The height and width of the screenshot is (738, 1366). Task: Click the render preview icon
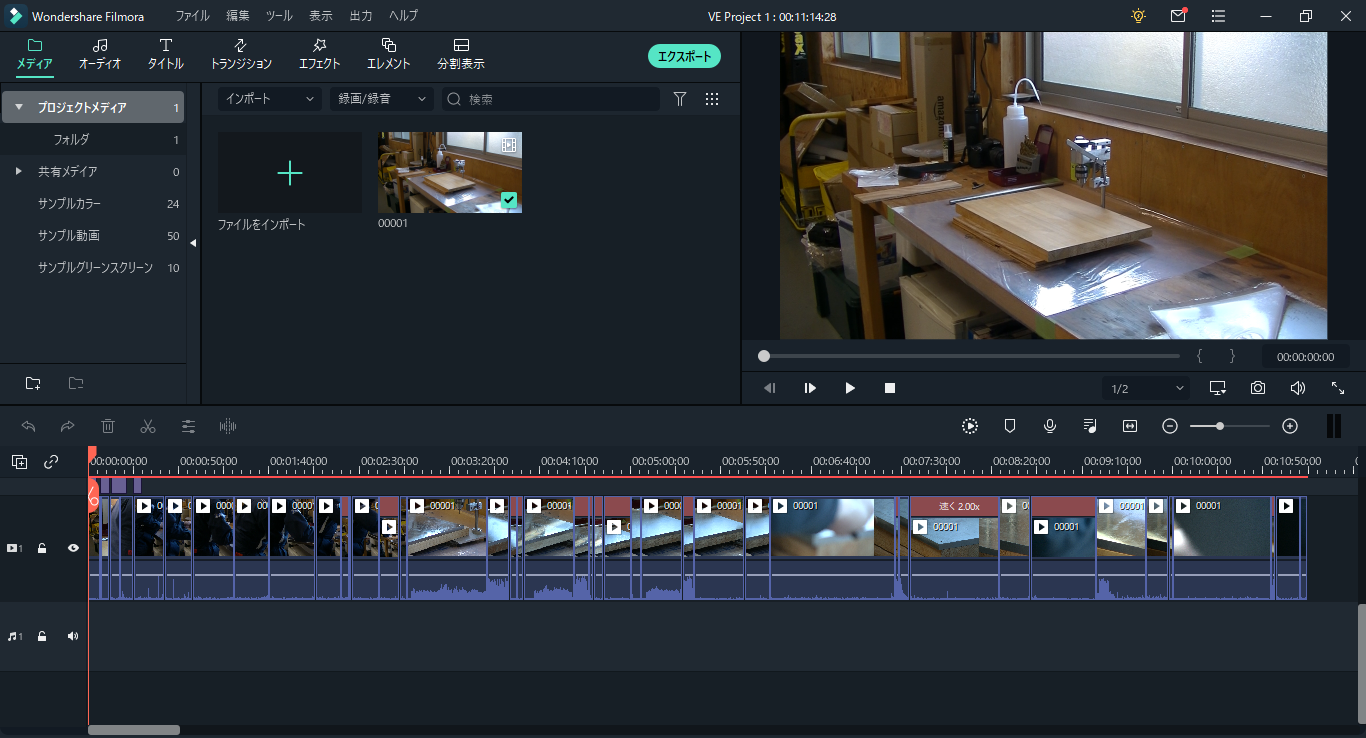coord(970,426)
